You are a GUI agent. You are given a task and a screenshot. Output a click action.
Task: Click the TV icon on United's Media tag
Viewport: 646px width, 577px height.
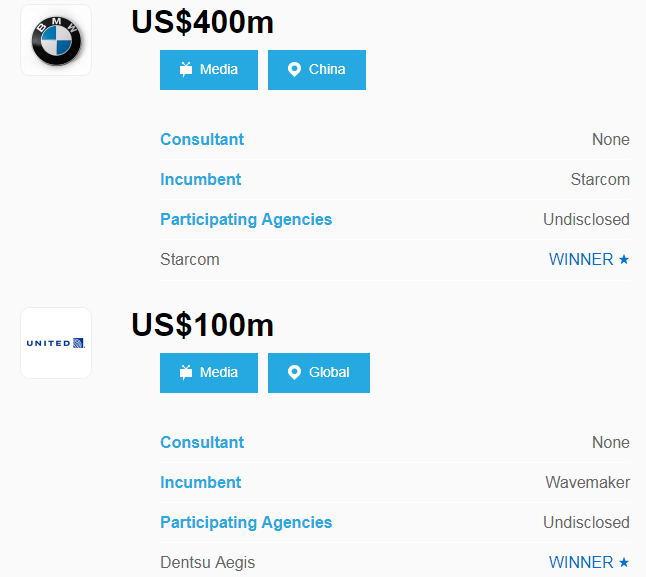[x=185, y=373]
